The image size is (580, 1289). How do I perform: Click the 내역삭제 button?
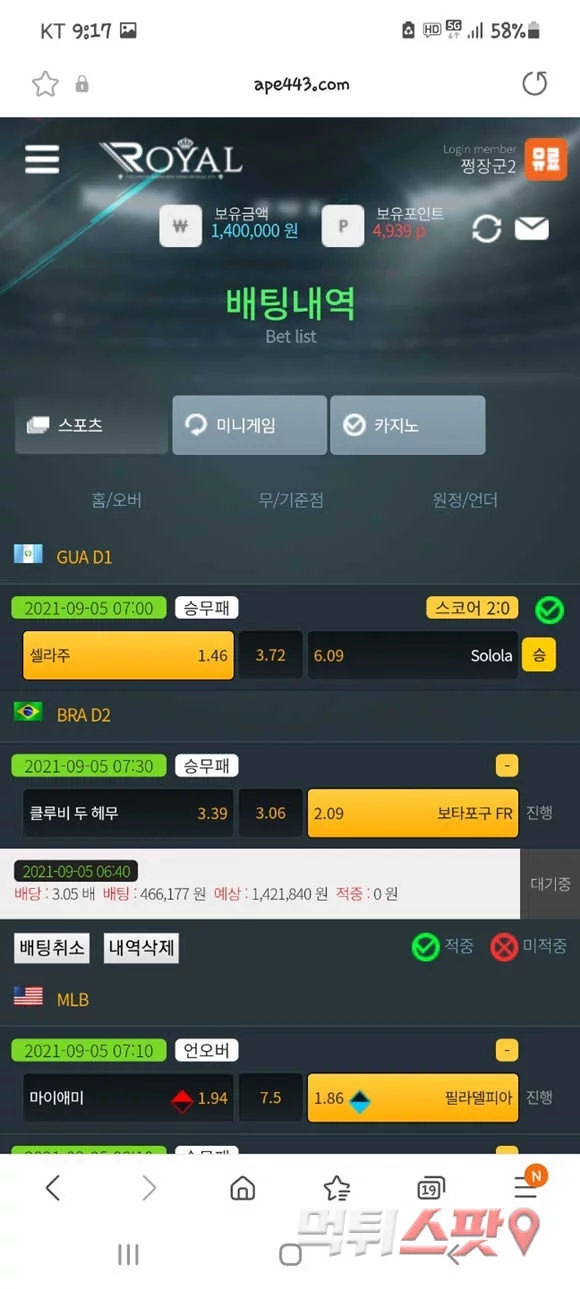point(141,948)
